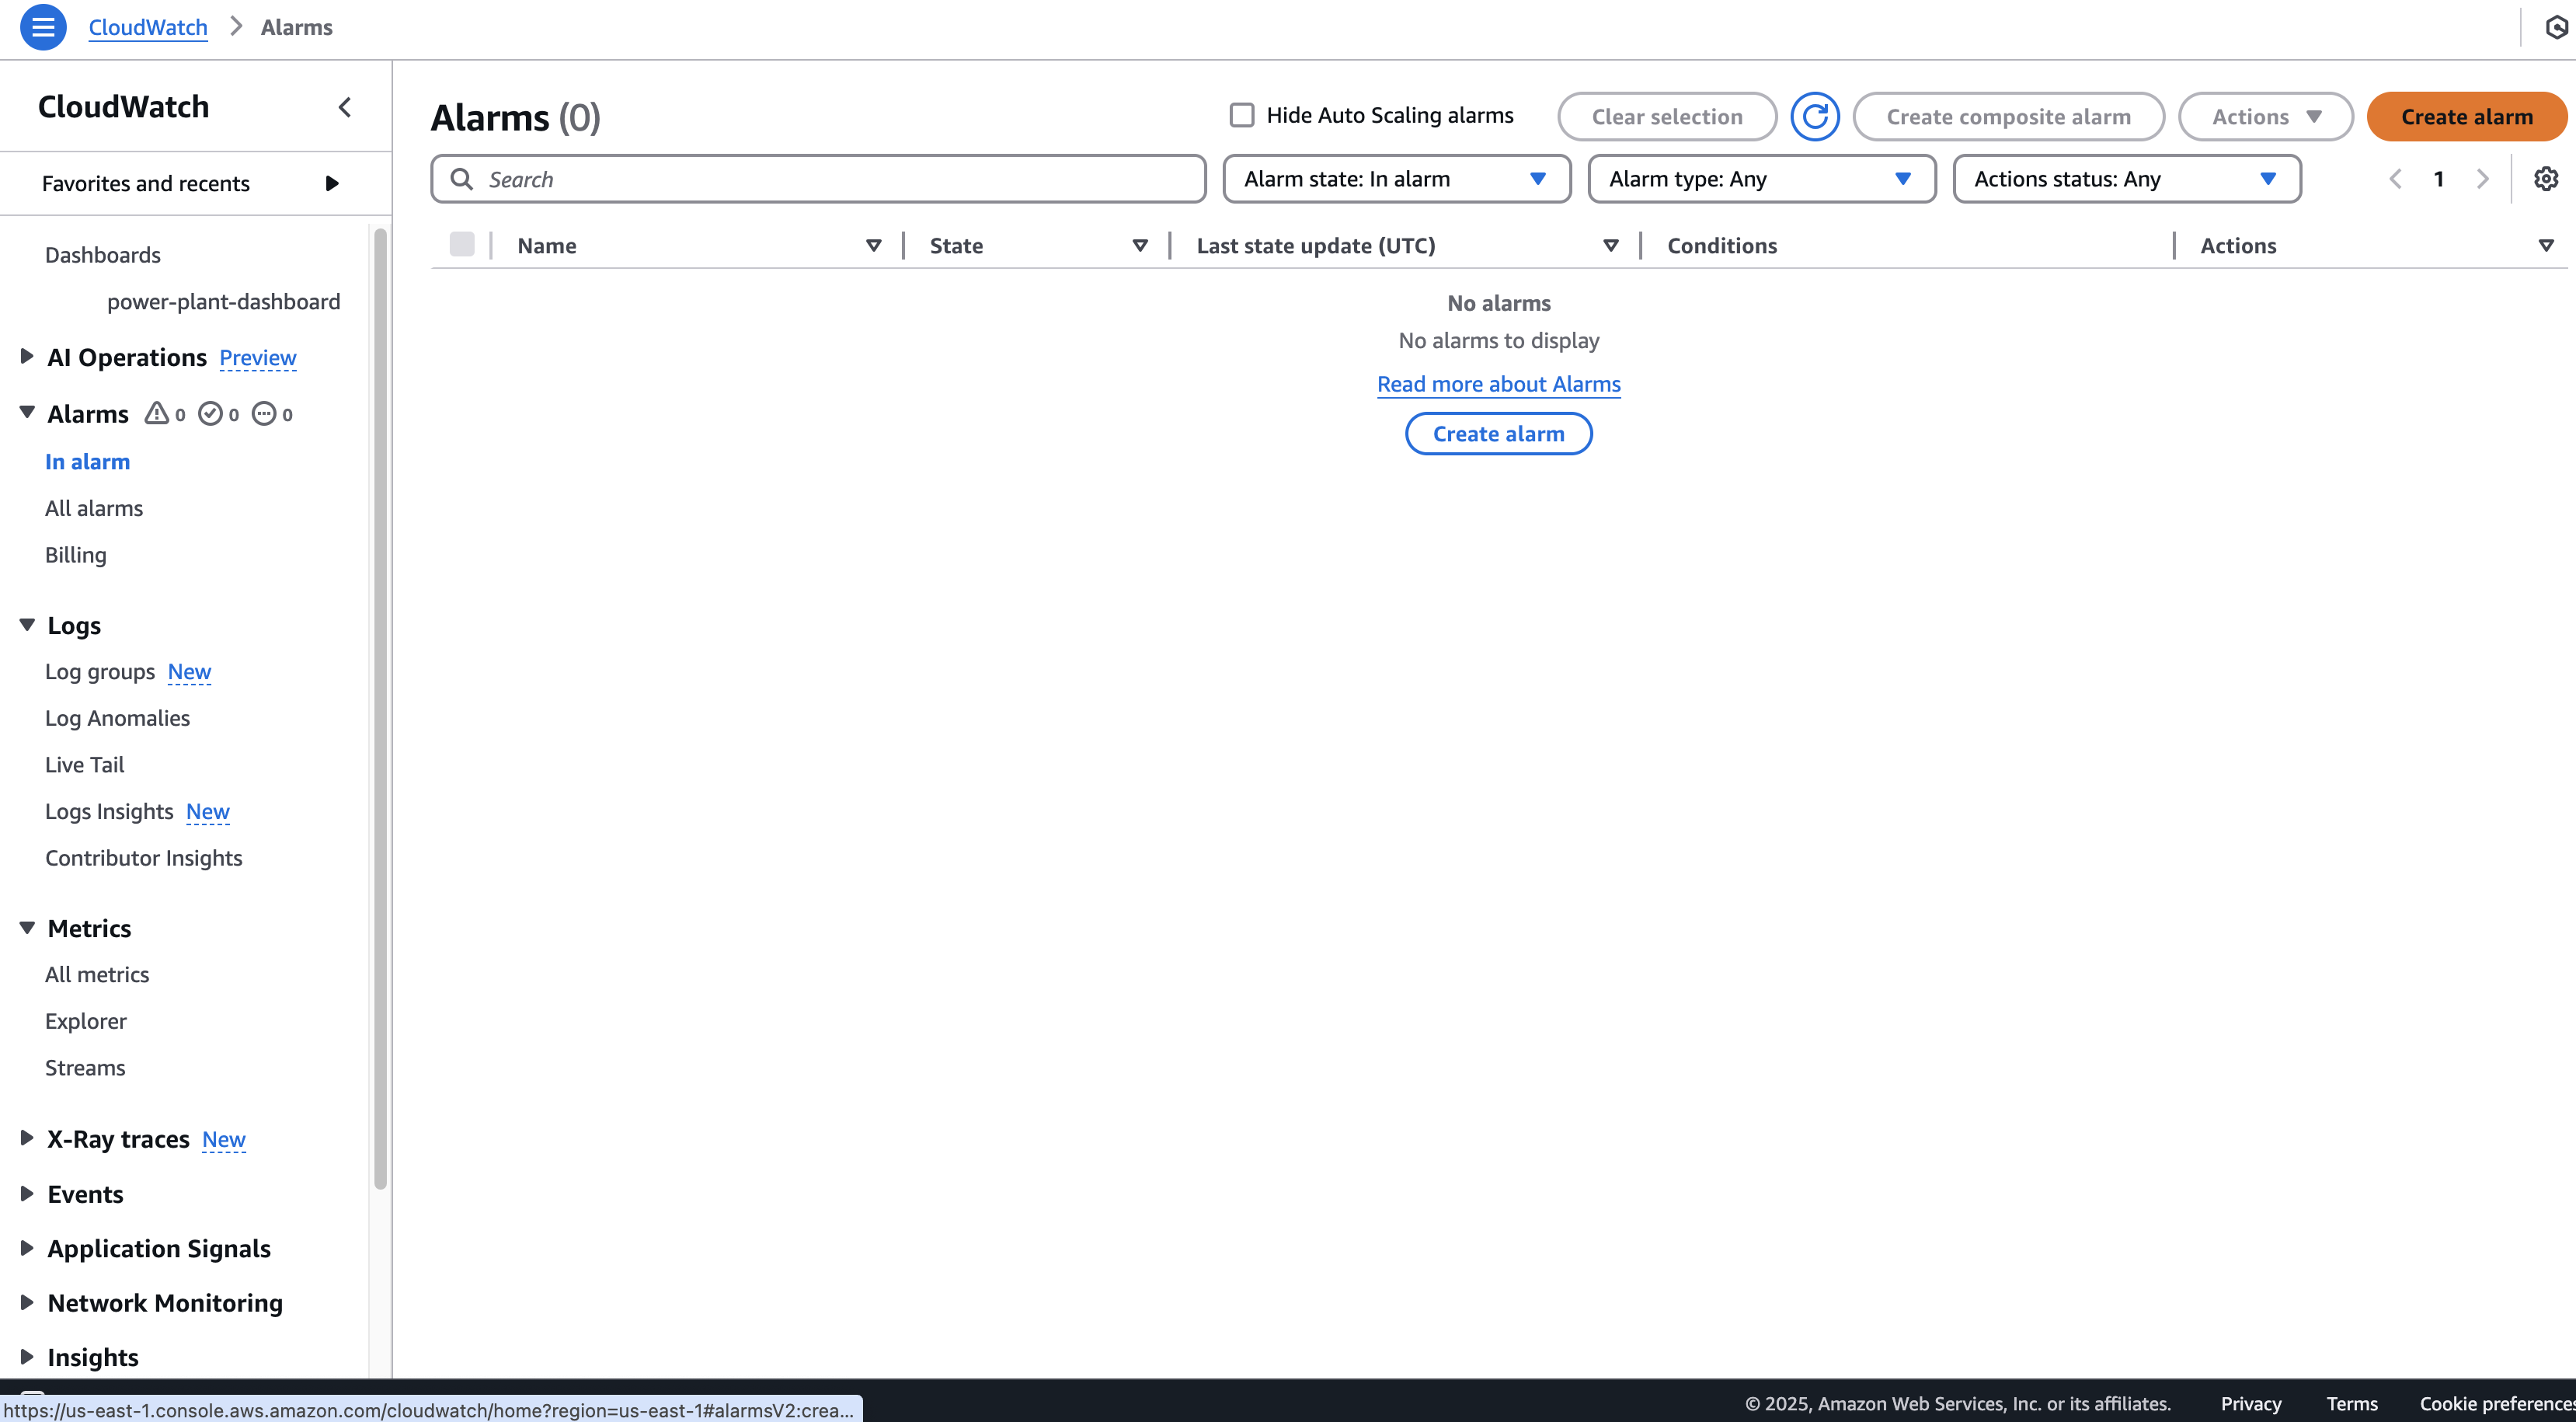Collapse the Metrics sidebar section
The width and height of the screenshot is (2576, 1422).
(27, 928)
